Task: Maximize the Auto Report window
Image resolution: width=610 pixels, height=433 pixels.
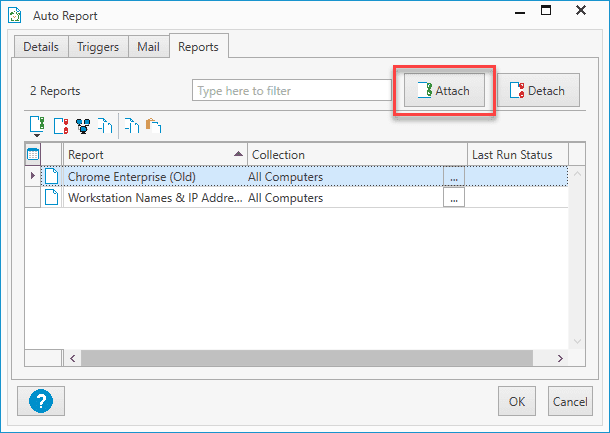Action: pyautogui.click(x=546, y=11)
